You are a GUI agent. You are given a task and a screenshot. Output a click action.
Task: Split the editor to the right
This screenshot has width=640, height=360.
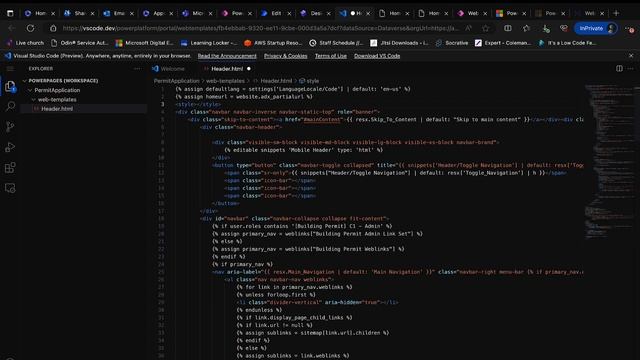click(619, 69)
